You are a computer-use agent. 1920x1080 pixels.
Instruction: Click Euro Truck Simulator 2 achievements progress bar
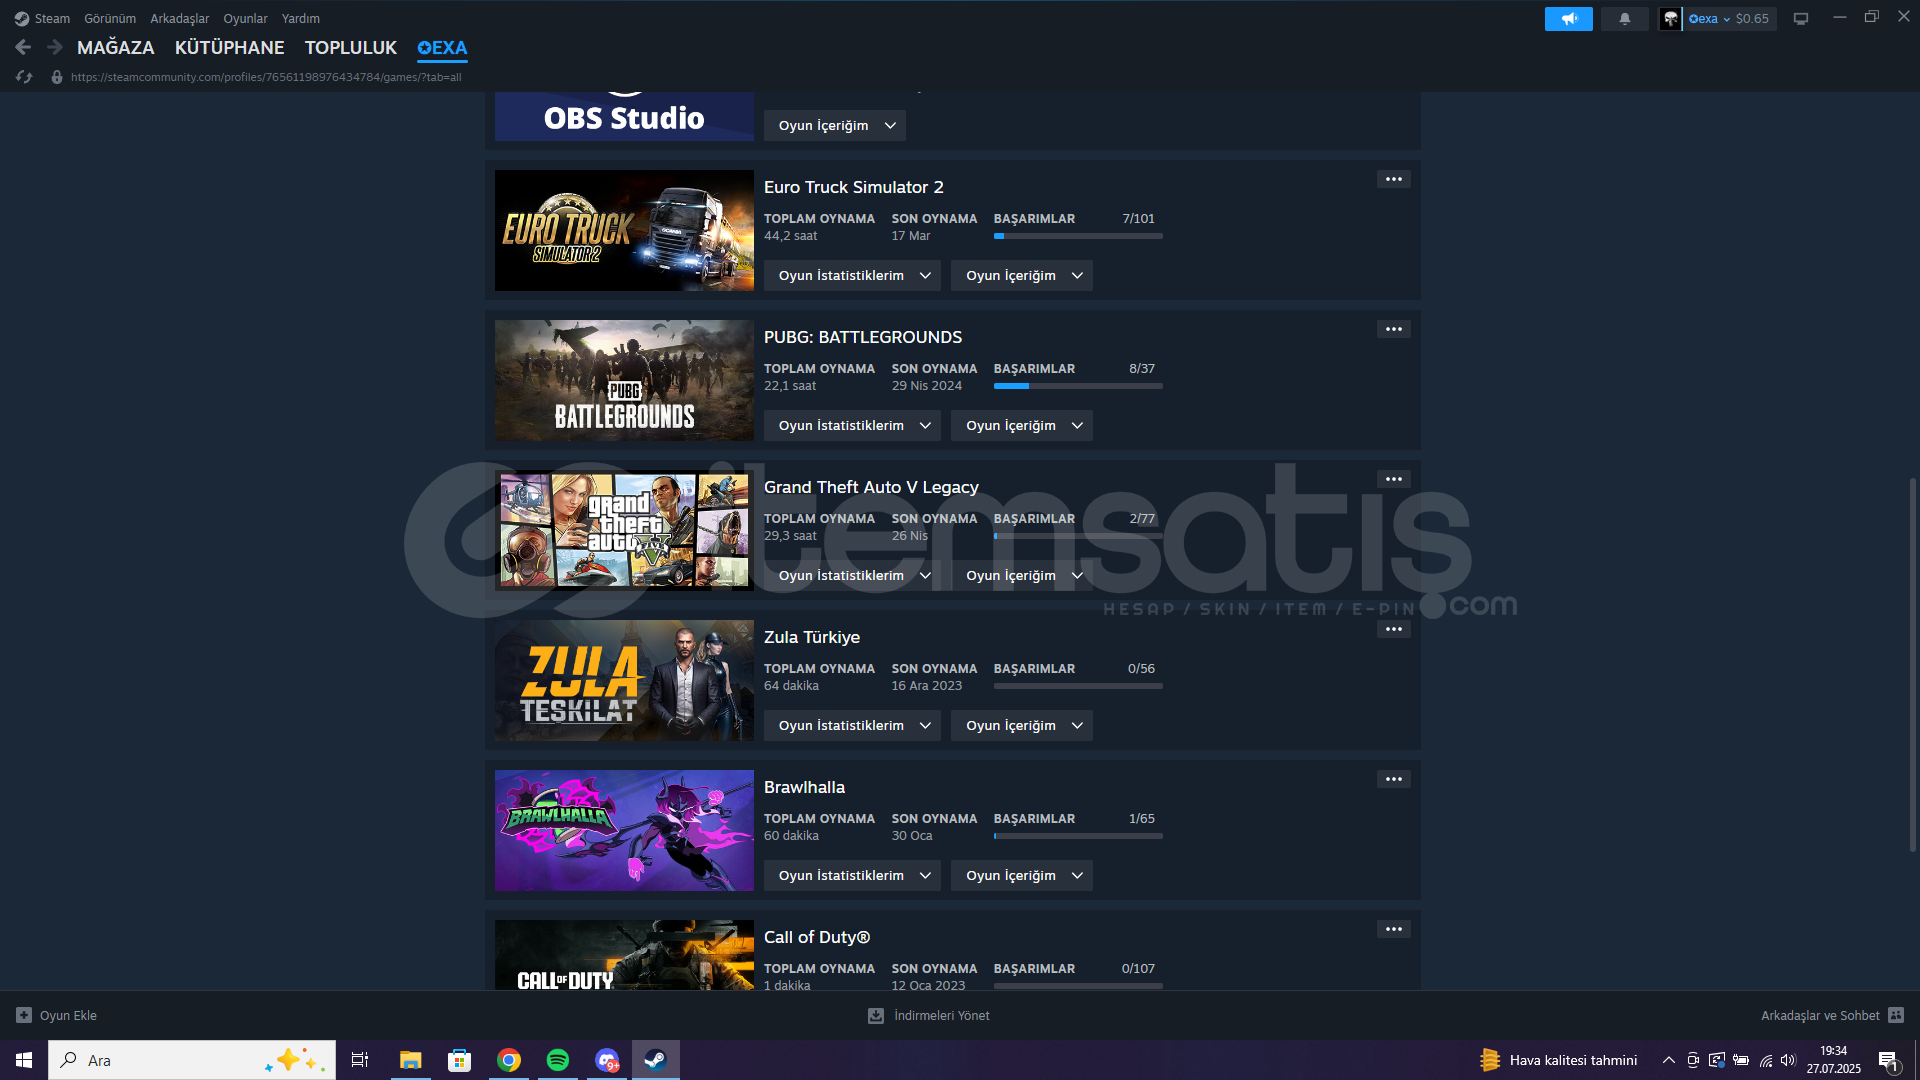[1078, 236]
